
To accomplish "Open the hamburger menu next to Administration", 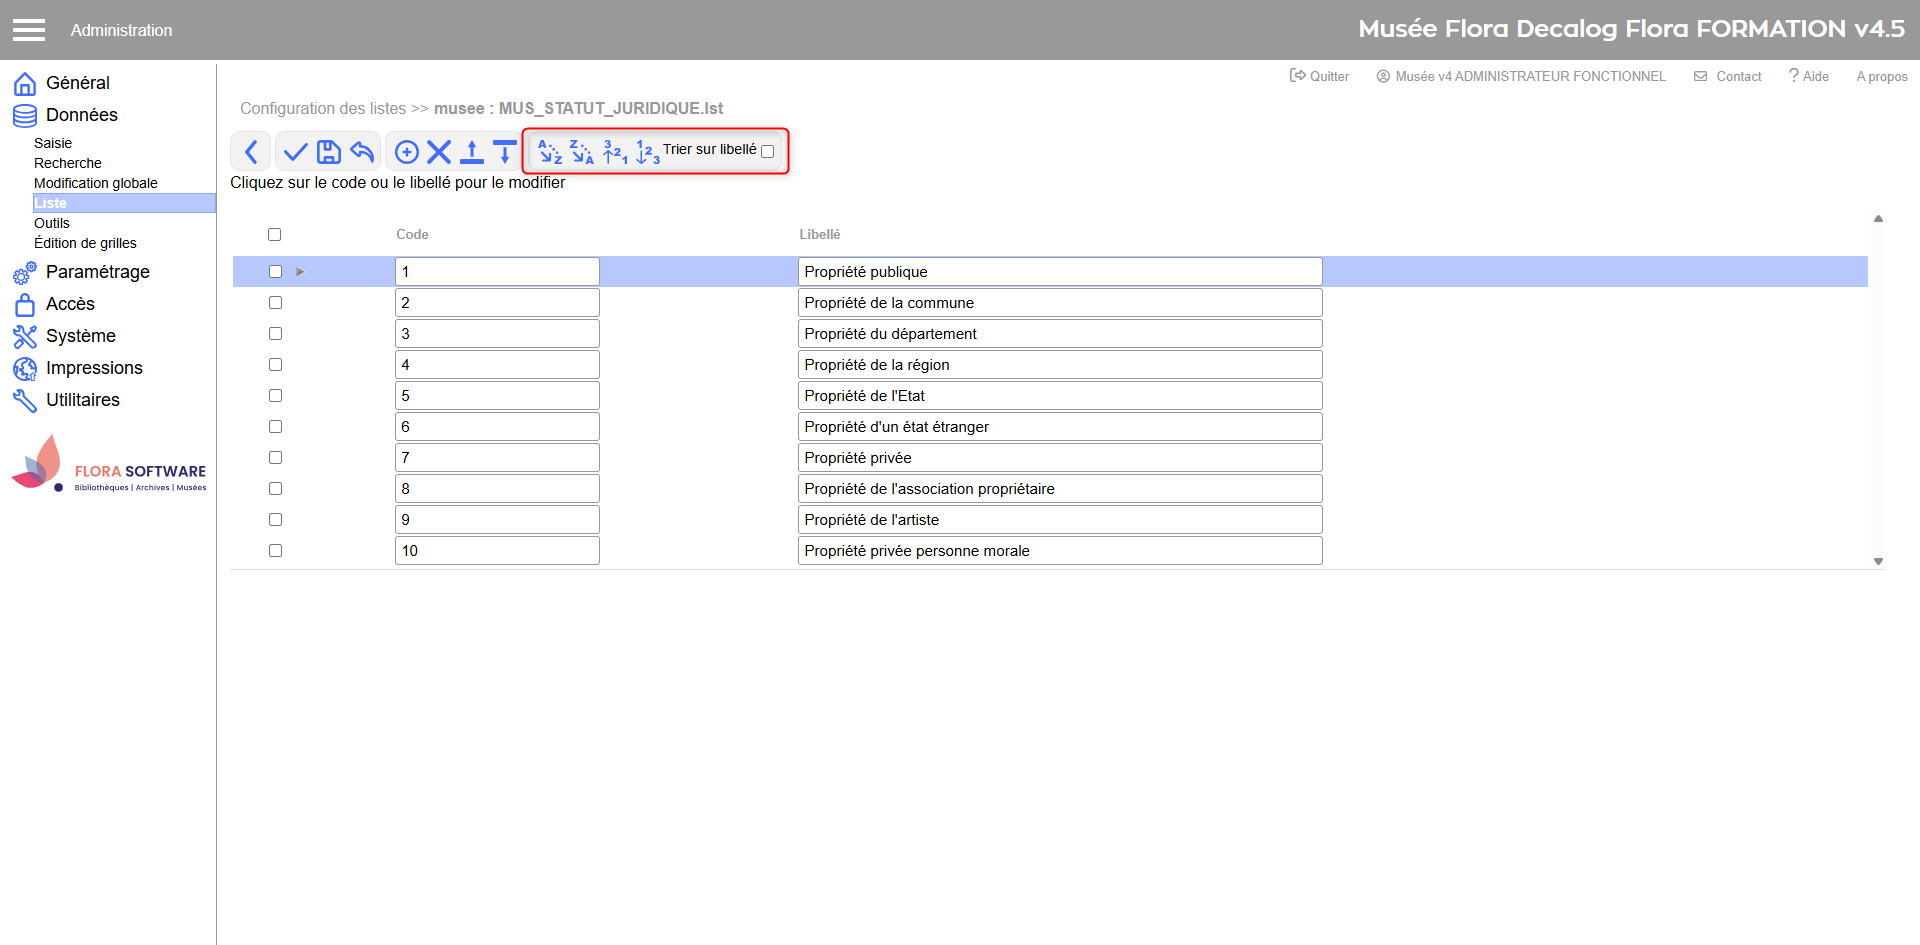I will click(29, 30).
